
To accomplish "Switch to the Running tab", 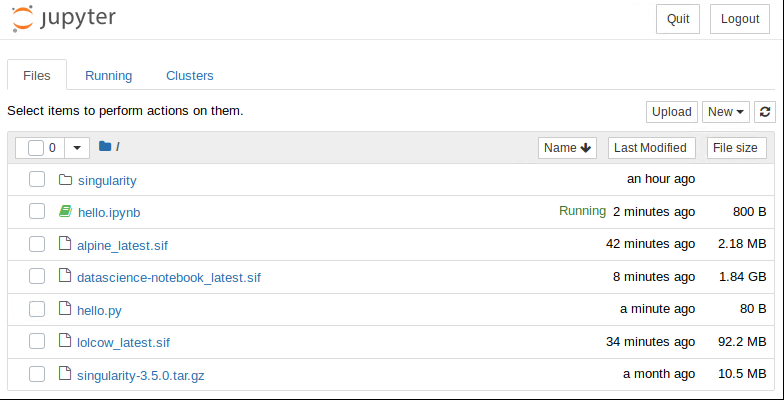I will coord(108,76).
